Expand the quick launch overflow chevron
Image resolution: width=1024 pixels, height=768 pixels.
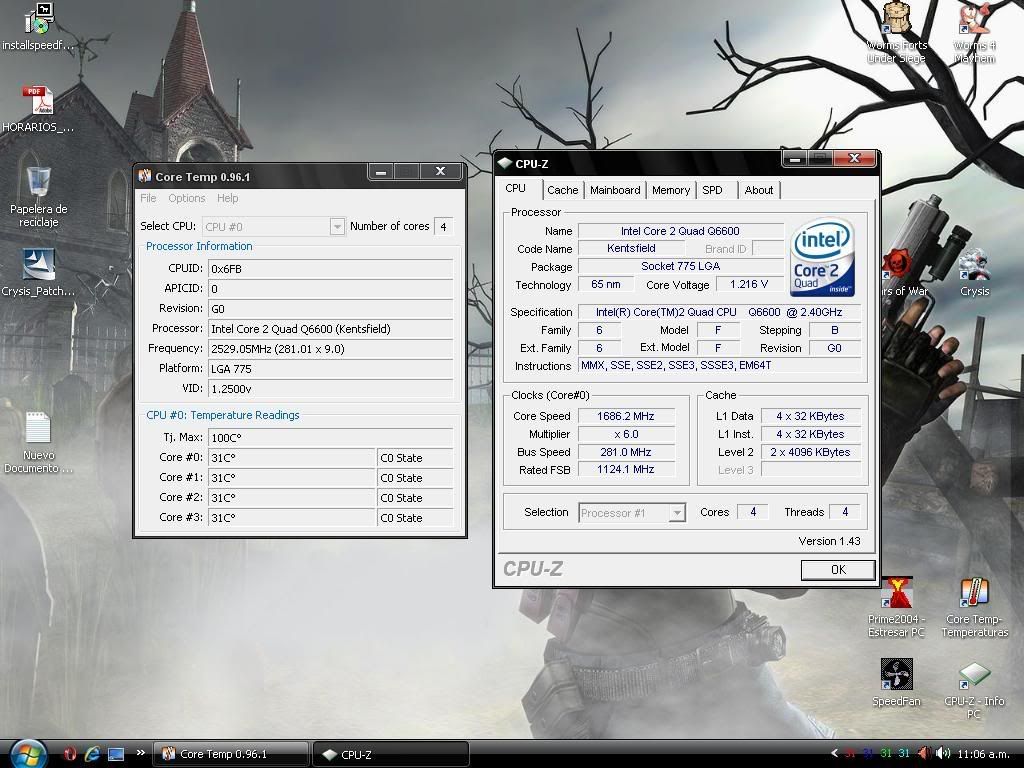(x=140, y=753)
